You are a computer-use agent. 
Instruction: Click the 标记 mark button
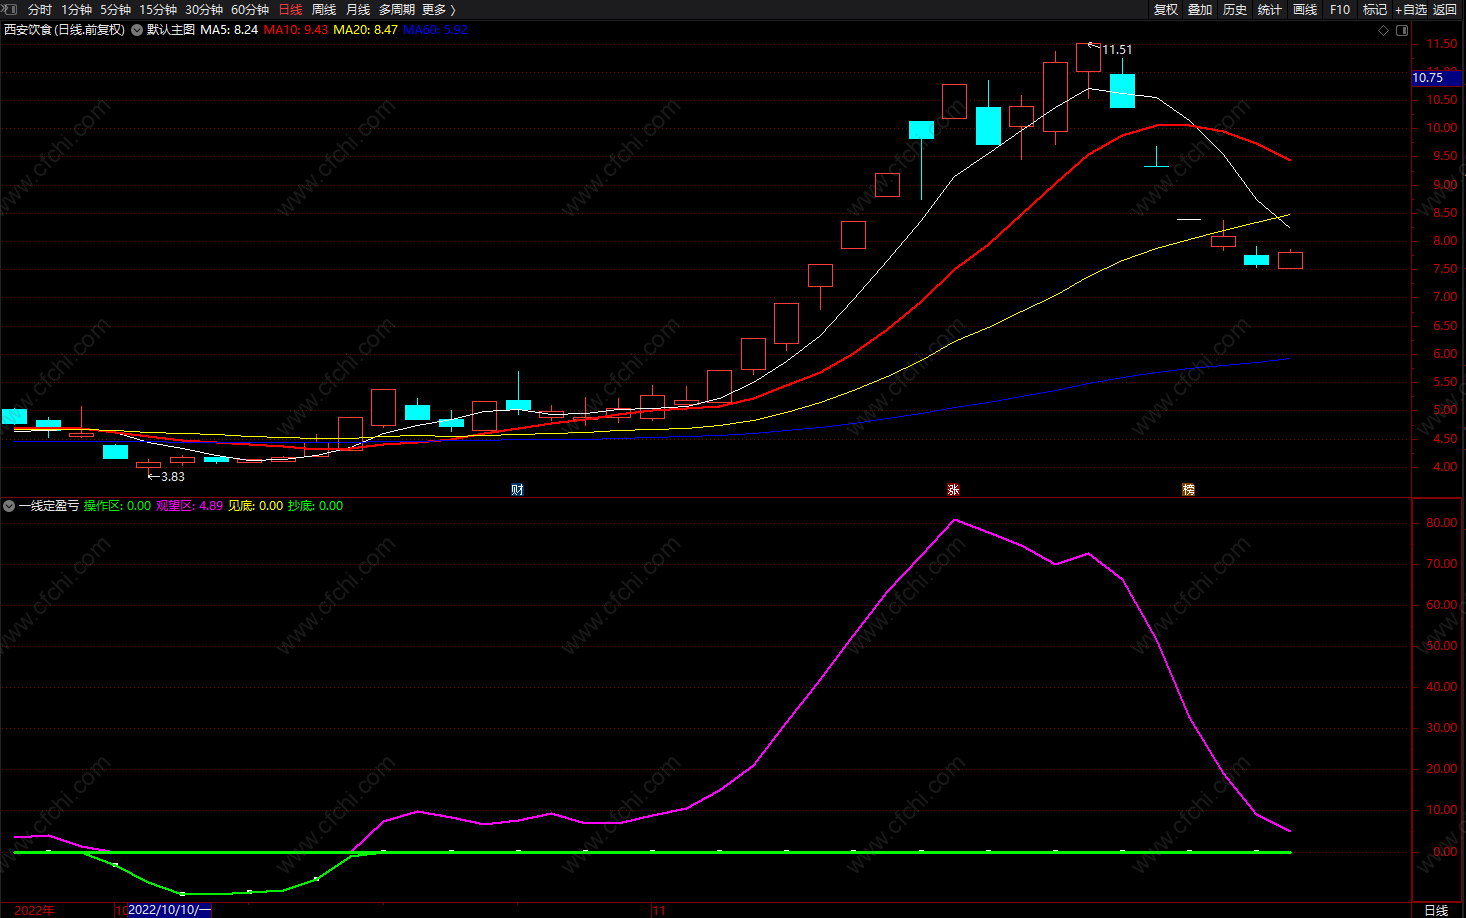[1375, 9]
